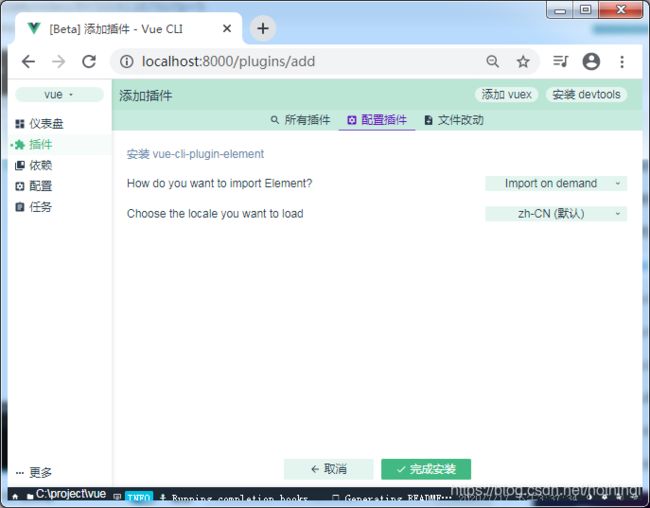650x508 pixels.
Task: Open the 依赖 dependencies sidebar item
Action: 34,165
